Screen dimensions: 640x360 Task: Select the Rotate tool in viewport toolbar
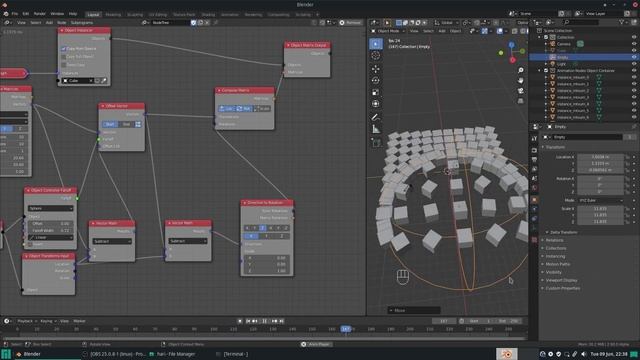point(376,80)
